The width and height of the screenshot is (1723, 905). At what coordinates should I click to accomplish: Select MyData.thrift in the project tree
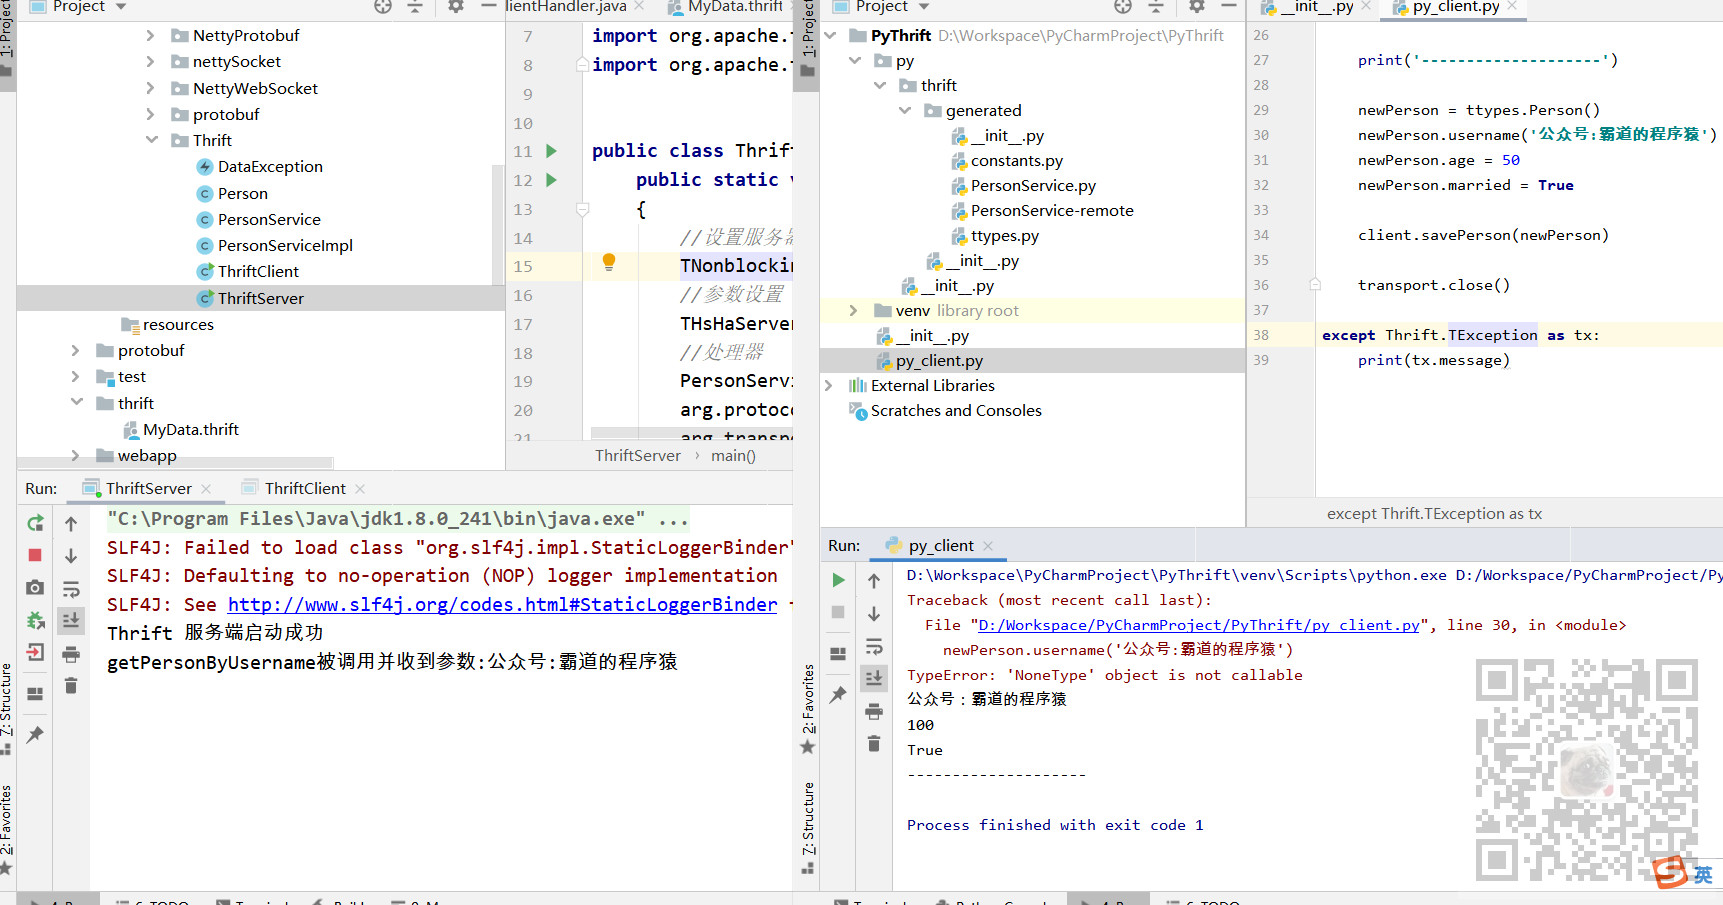tap(190, 429)
